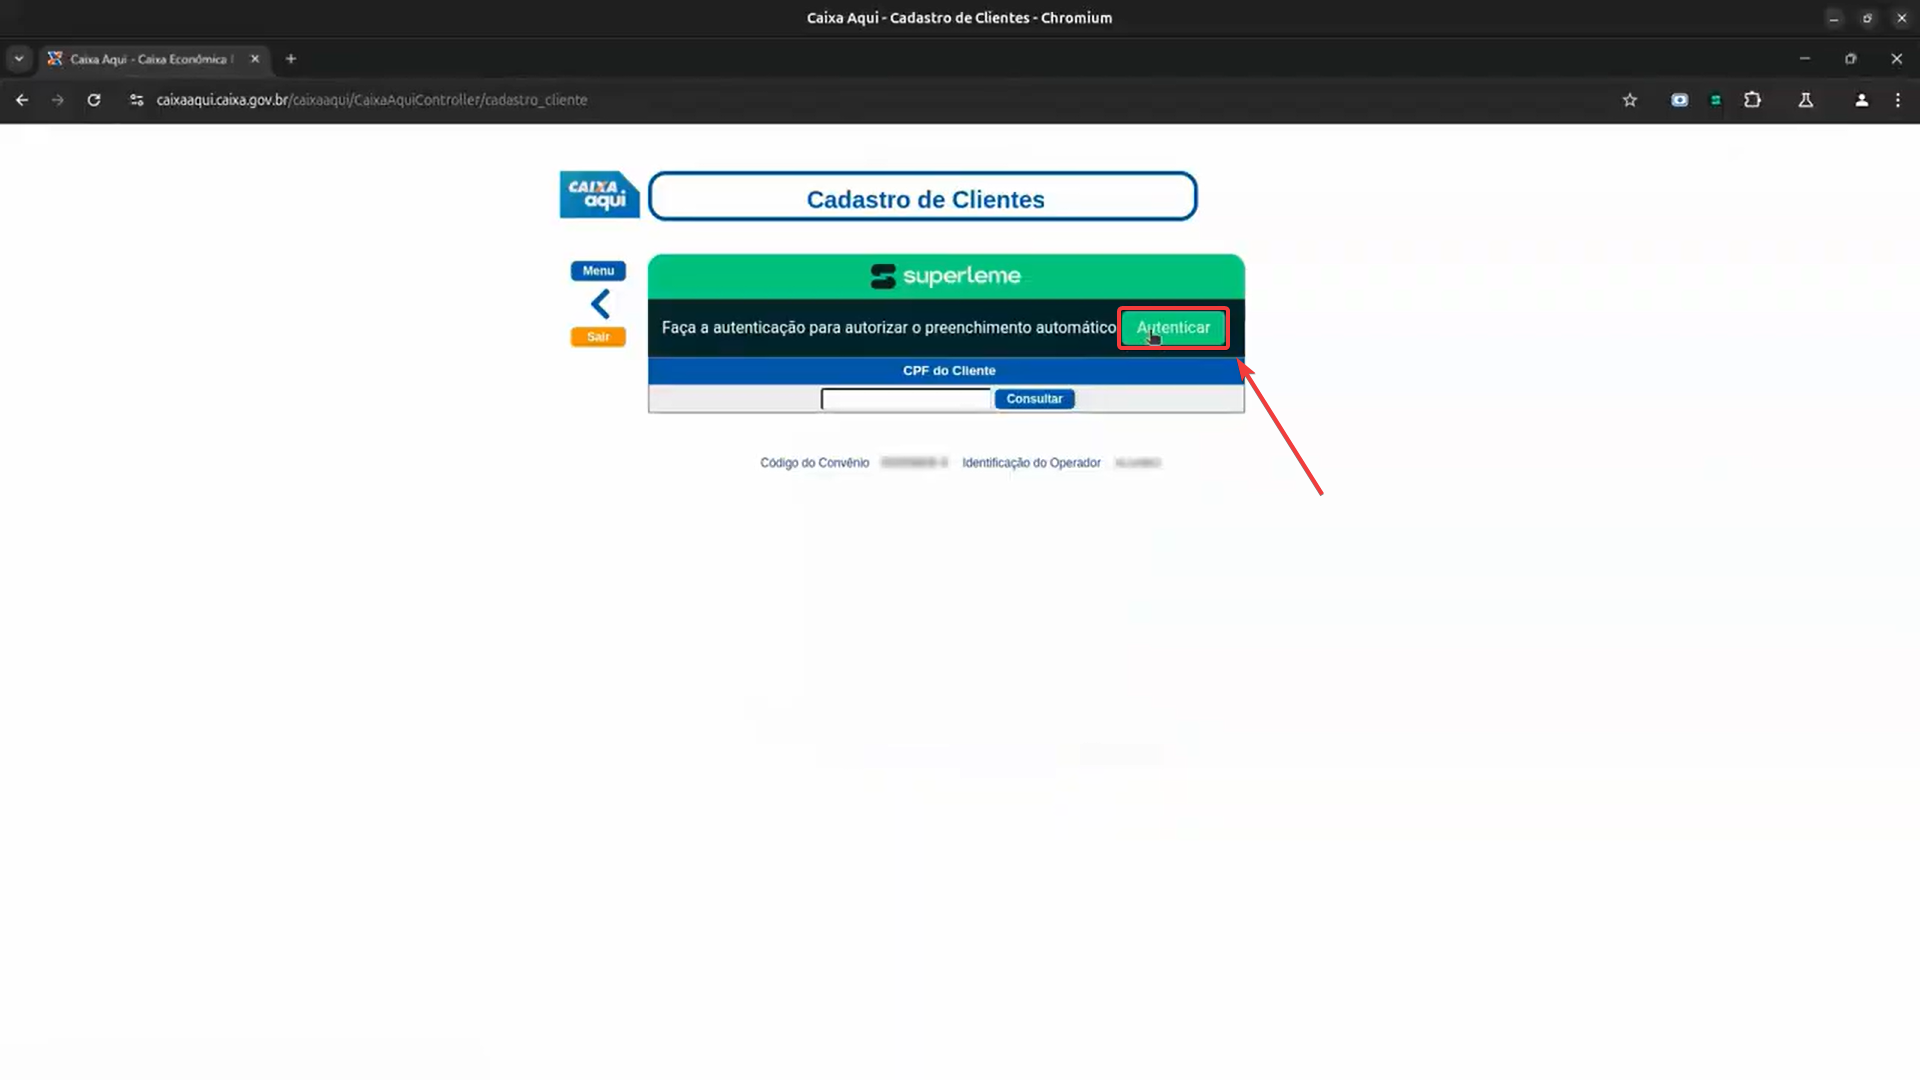Bookmark this page with star icon

click(x=1630, y=100)
